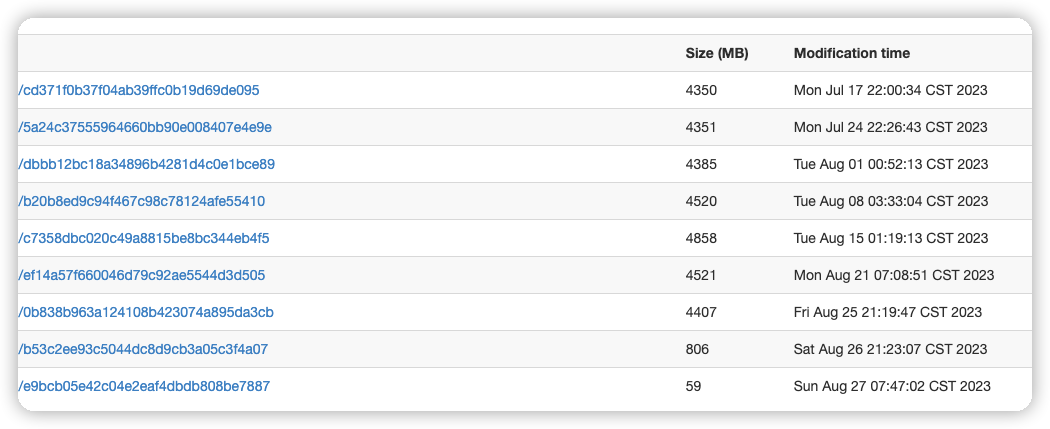Image resolution: width=1050 pixels, height=429 pixels.
Task: Open the /e9bcb05e42c04e2eaf4dbdb808be7887 link
Action: tap(144, 386)
